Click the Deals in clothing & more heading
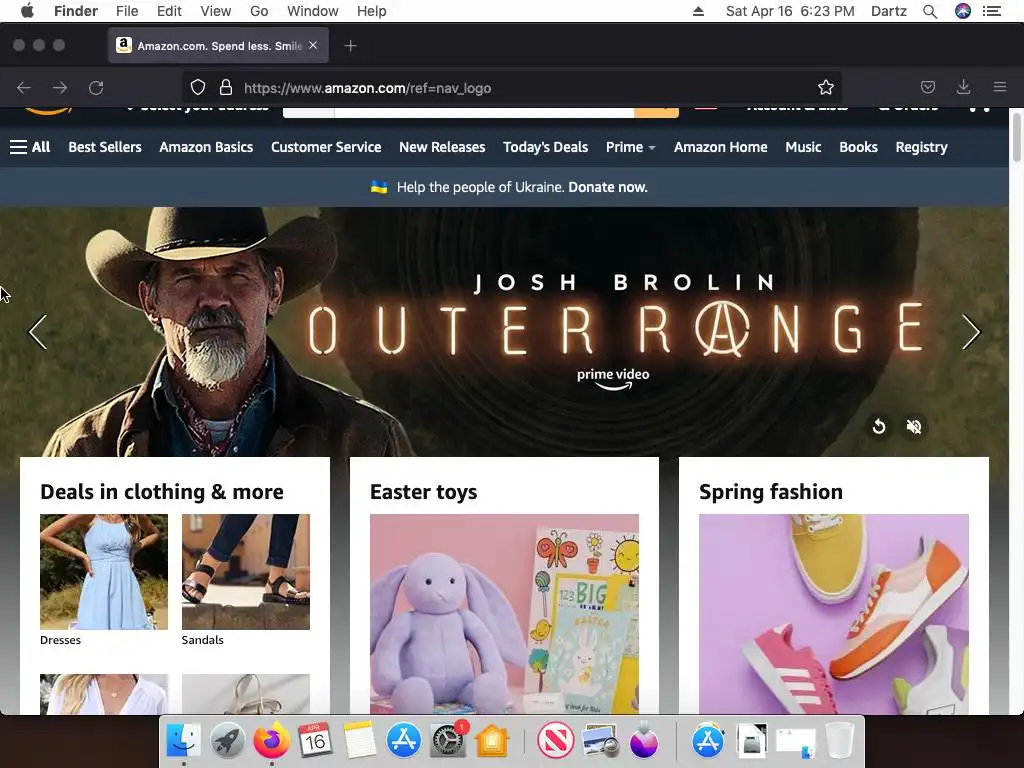 pos(162,492)
